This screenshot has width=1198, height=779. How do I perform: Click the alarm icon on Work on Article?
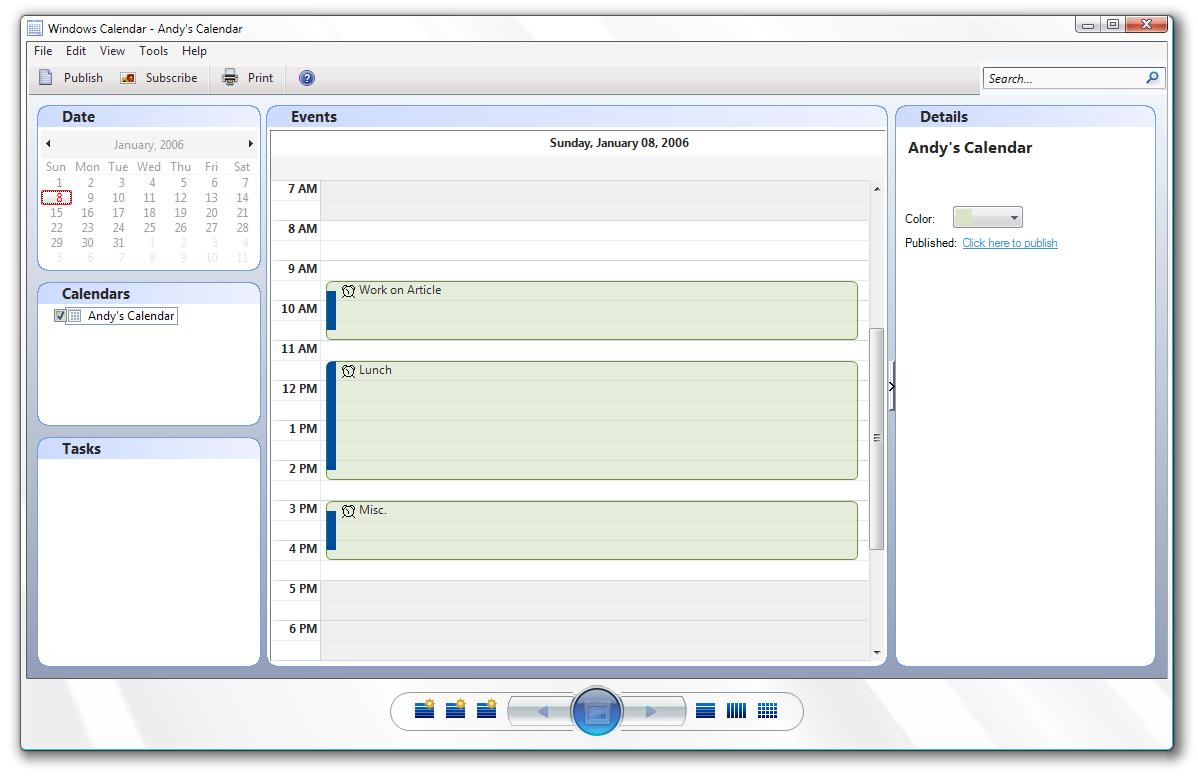(348, 290)
